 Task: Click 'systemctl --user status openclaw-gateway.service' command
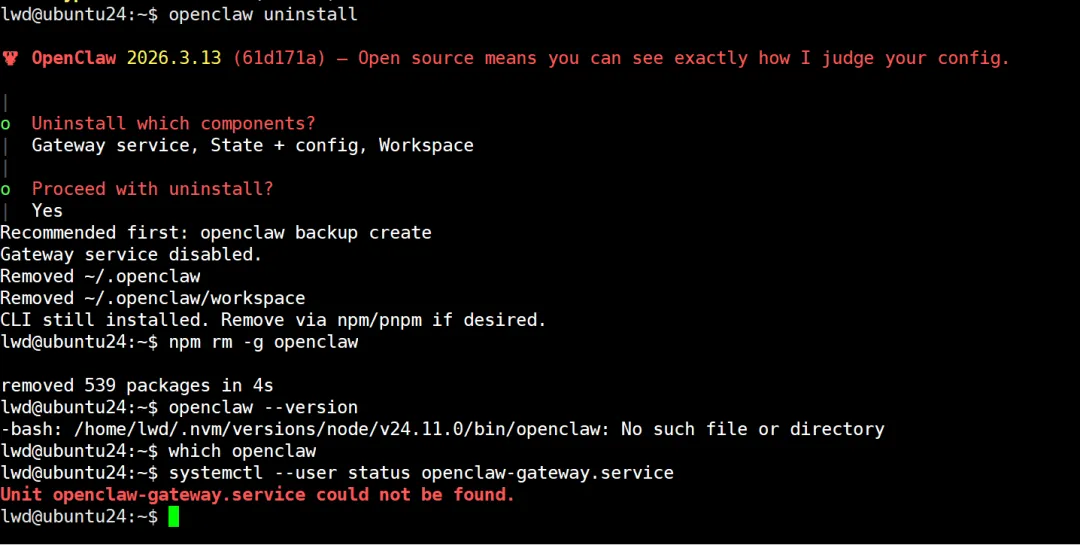click(421, 473)
